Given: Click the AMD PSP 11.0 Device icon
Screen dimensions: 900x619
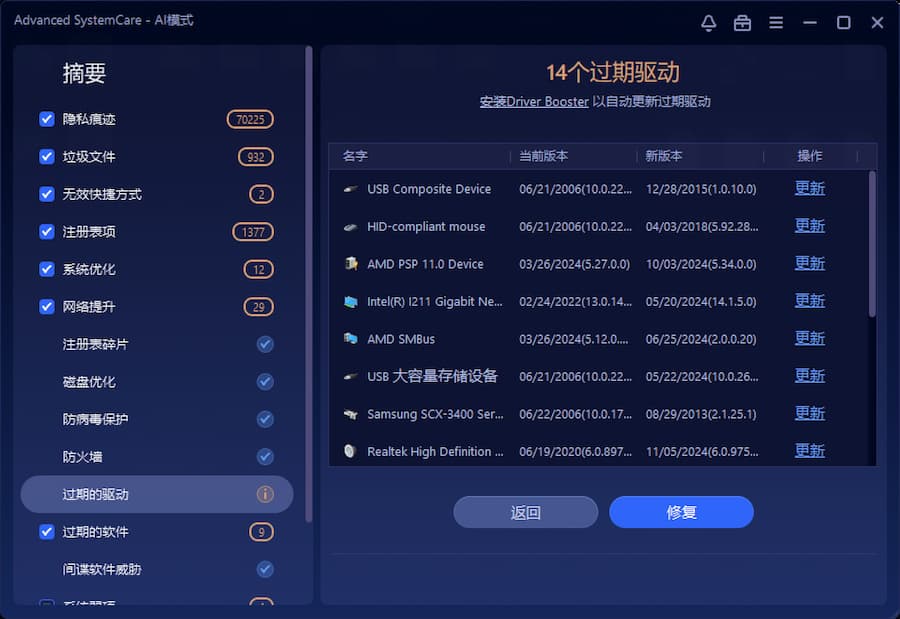Looking at the screenshot, I should [350, 264].
